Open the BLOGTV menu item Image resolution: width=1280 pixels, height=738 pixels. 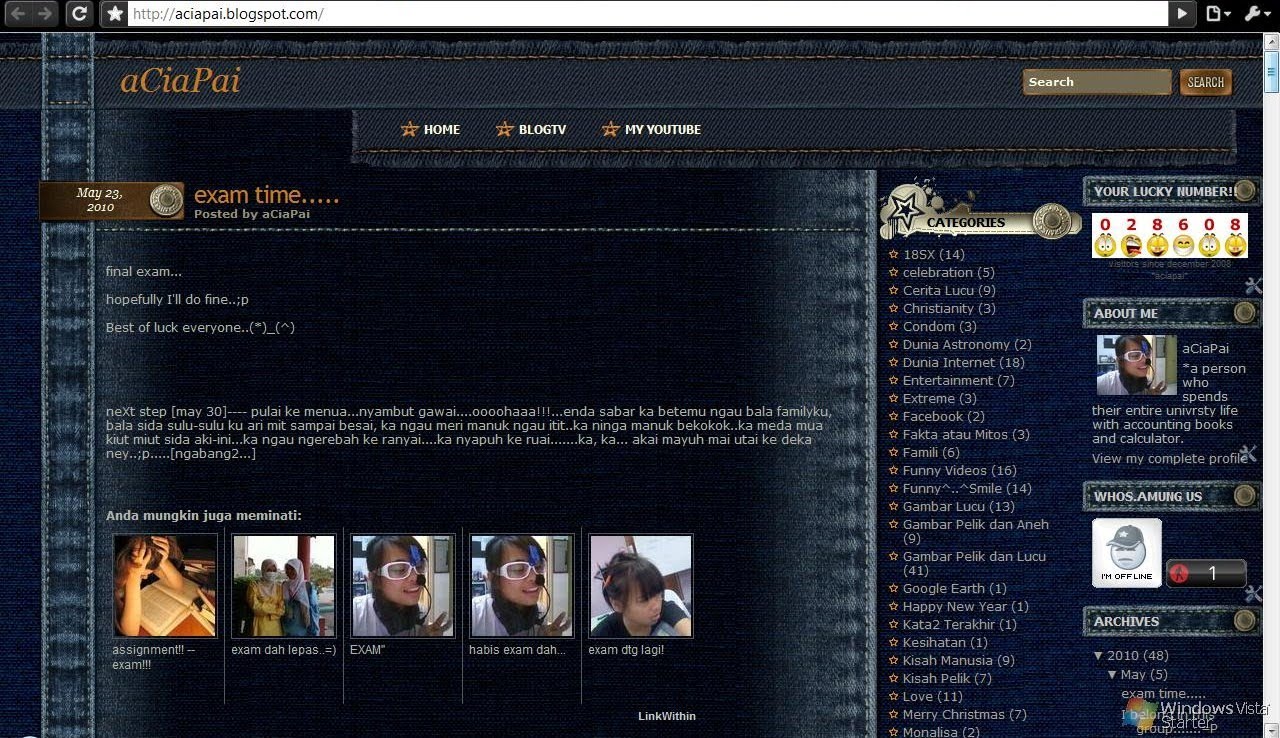click(x=542, y=129)
